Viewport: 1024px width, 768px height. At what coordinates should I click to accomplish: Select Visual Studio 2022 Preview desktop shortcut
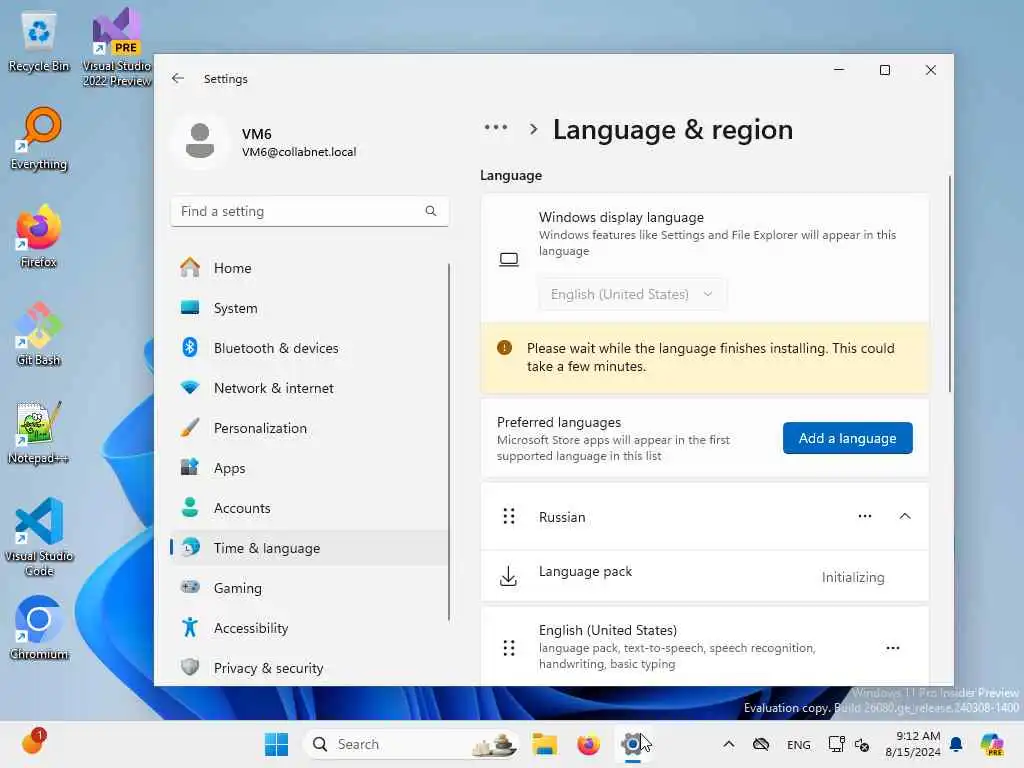pyautogui.click(x=117, y=47)
